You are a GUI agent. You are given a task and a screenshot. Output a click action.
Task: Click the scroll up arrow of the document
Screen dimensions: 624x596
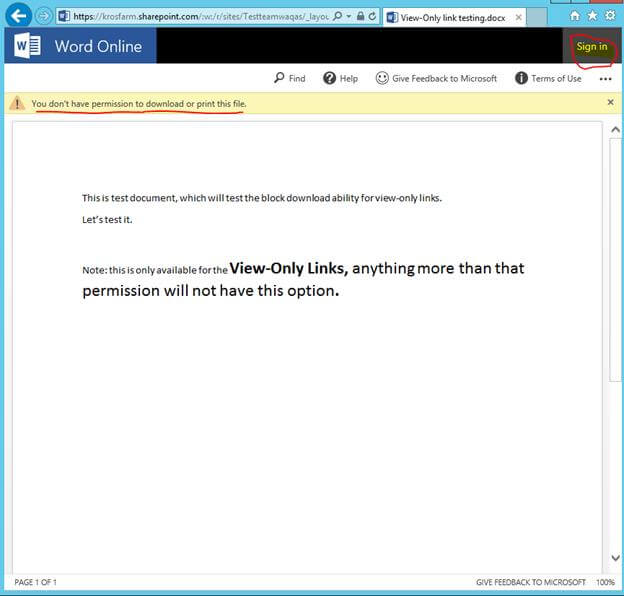pos(615,129)
